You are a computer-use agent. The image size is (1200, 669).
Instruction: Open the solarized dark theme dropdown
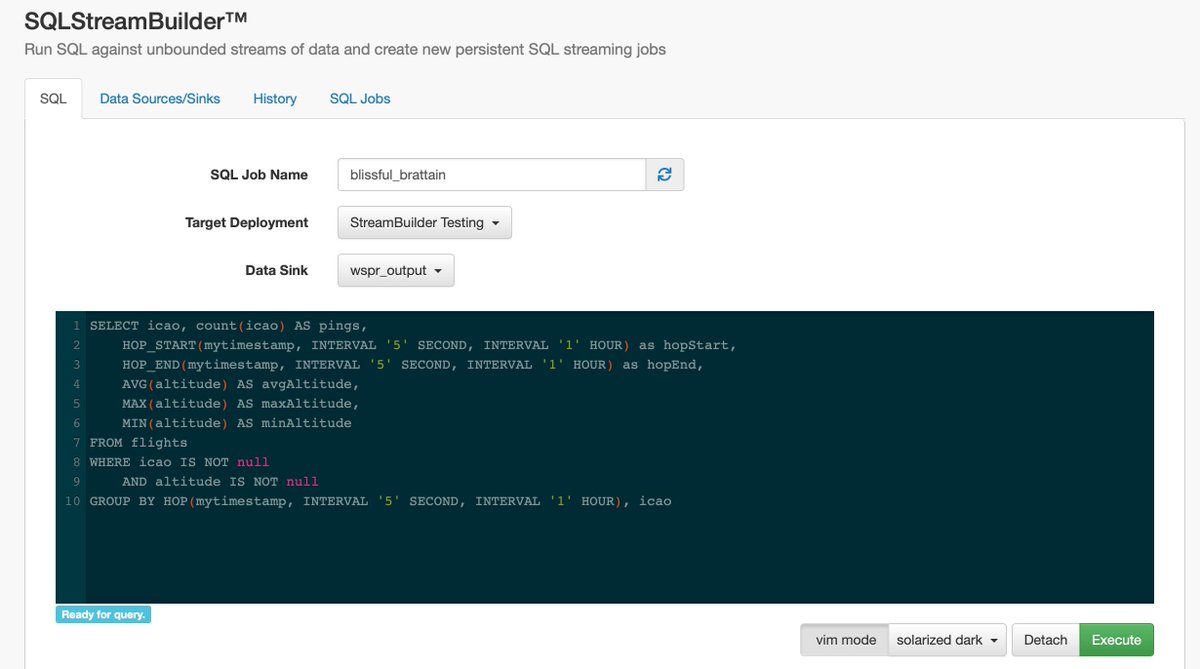[x=948, y=640]
